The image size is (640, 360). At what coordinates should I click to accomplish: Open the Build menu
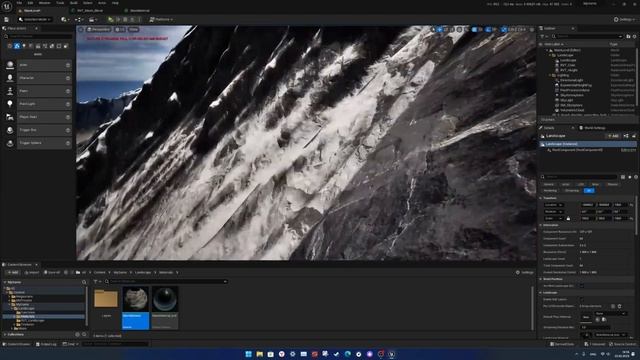[x=74, y=3]
